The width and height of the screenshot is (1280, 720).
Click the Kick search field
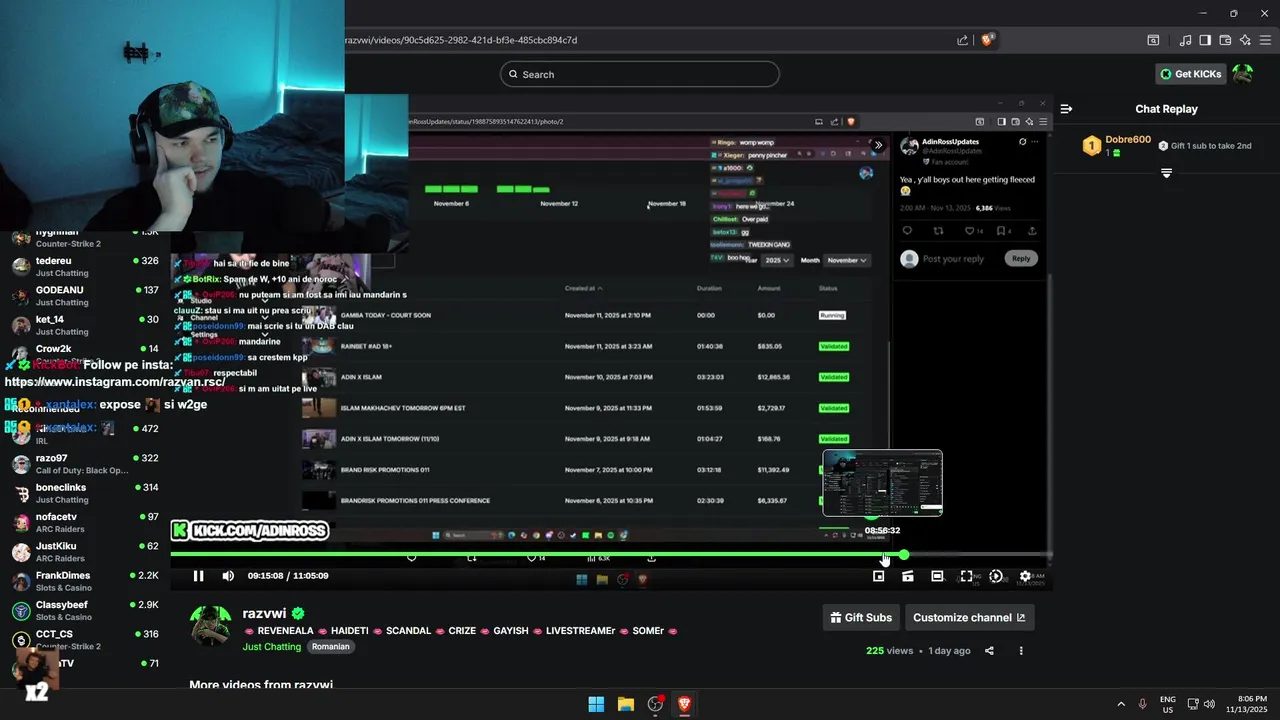[x=640, y=74]
